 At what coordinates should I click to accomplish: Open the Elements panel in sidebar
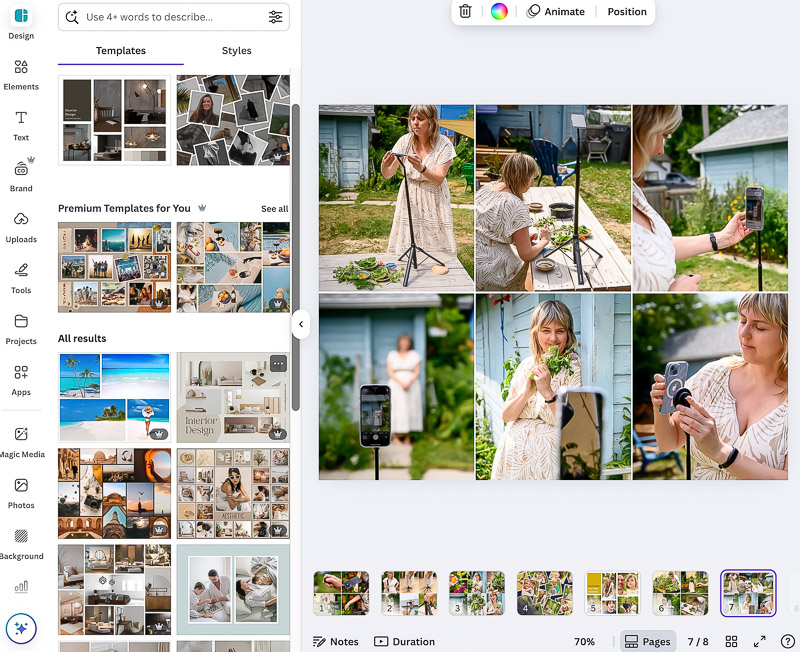pos(21,73)
